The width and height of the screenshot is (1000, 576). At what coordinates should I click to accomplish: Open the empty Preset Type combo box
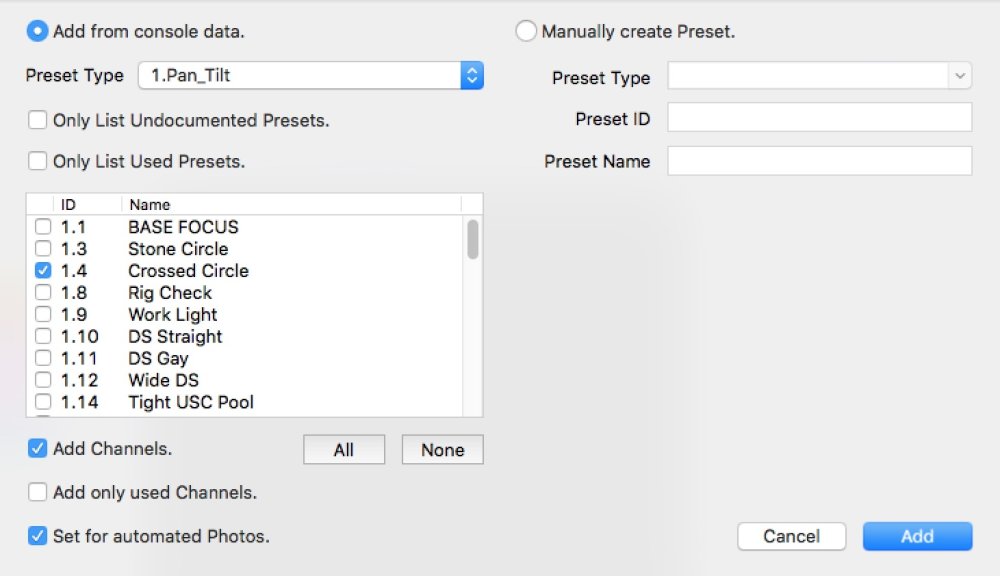pyautogui.click(x=820, y=76)
